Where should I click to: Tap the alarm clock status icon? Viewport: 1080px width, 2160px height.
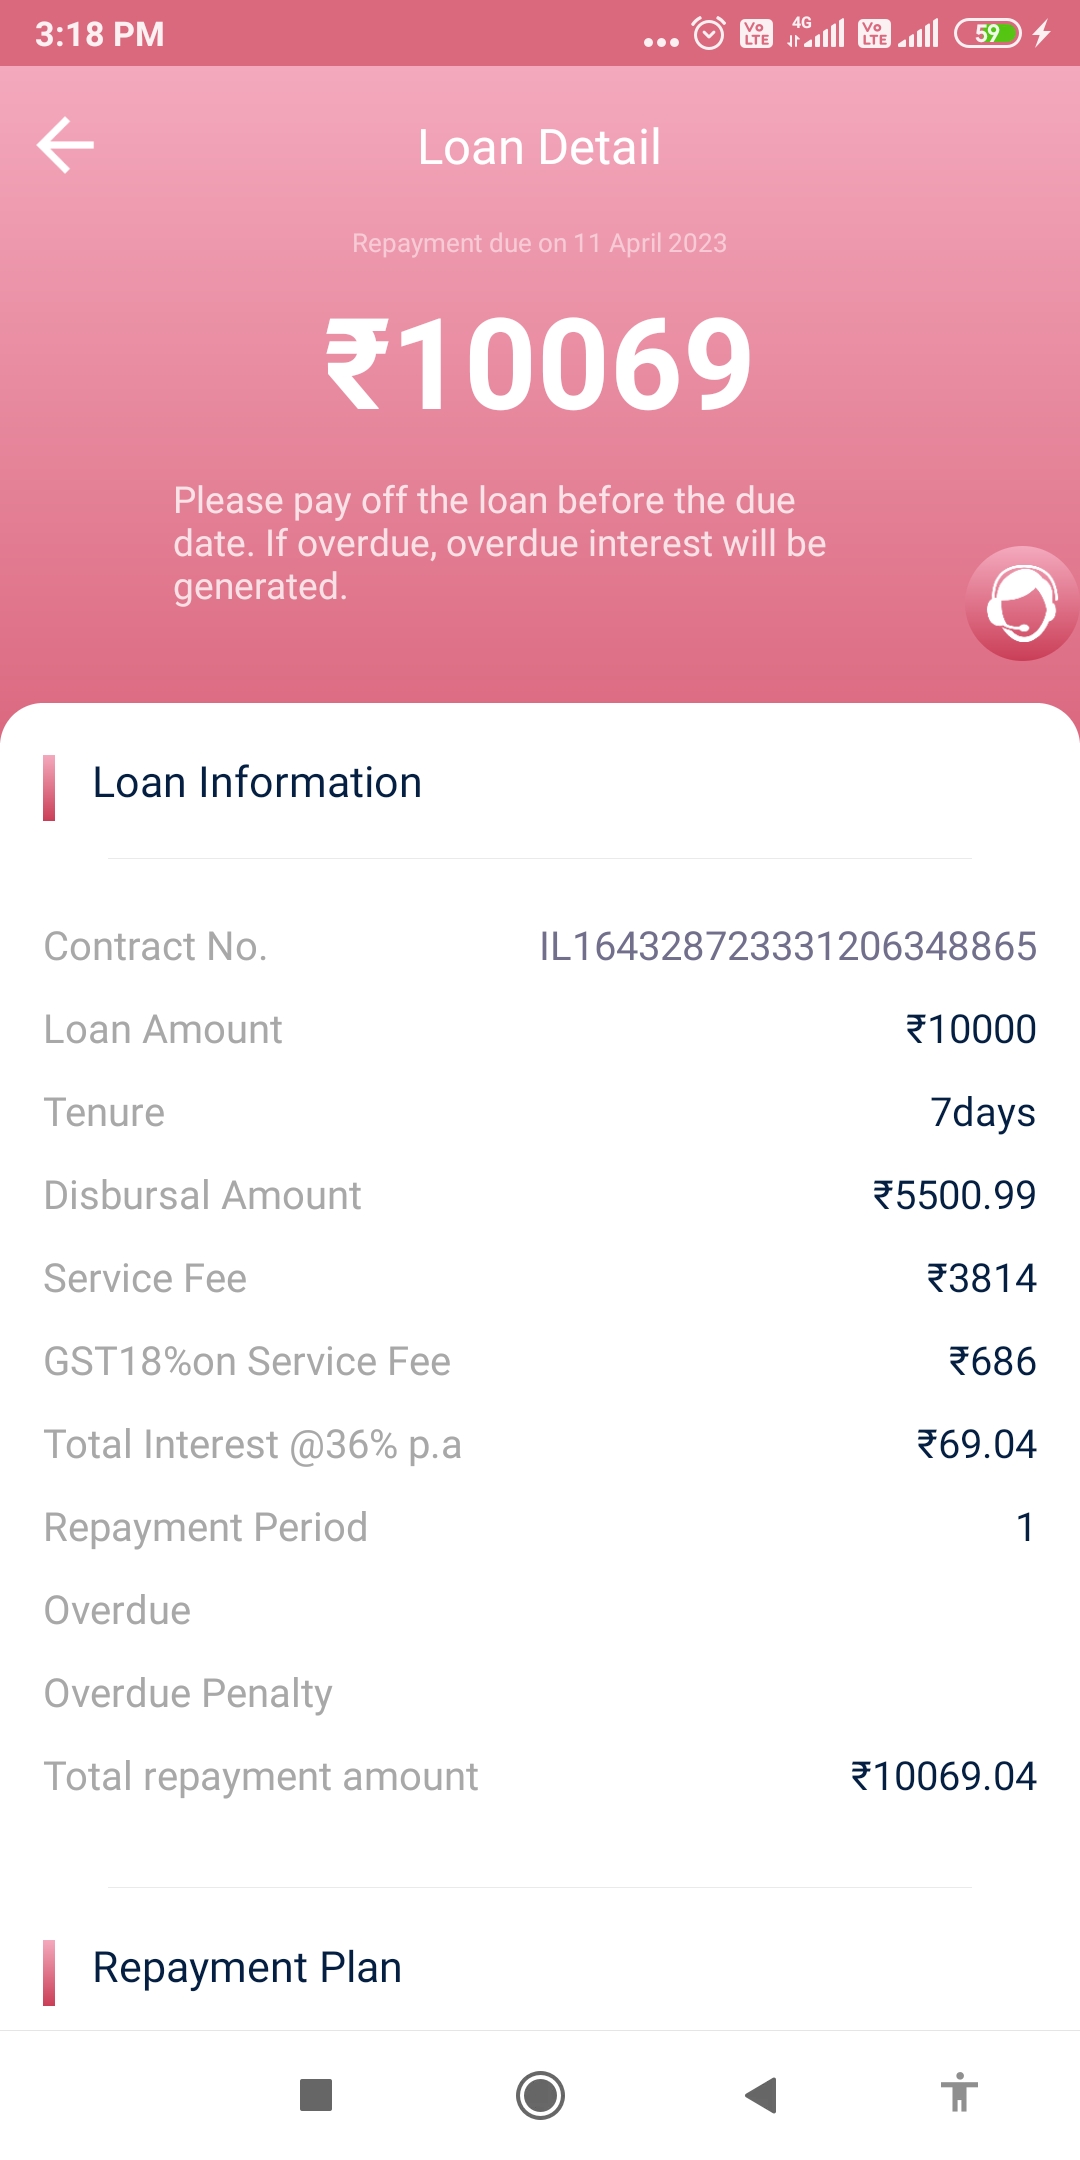709,34
